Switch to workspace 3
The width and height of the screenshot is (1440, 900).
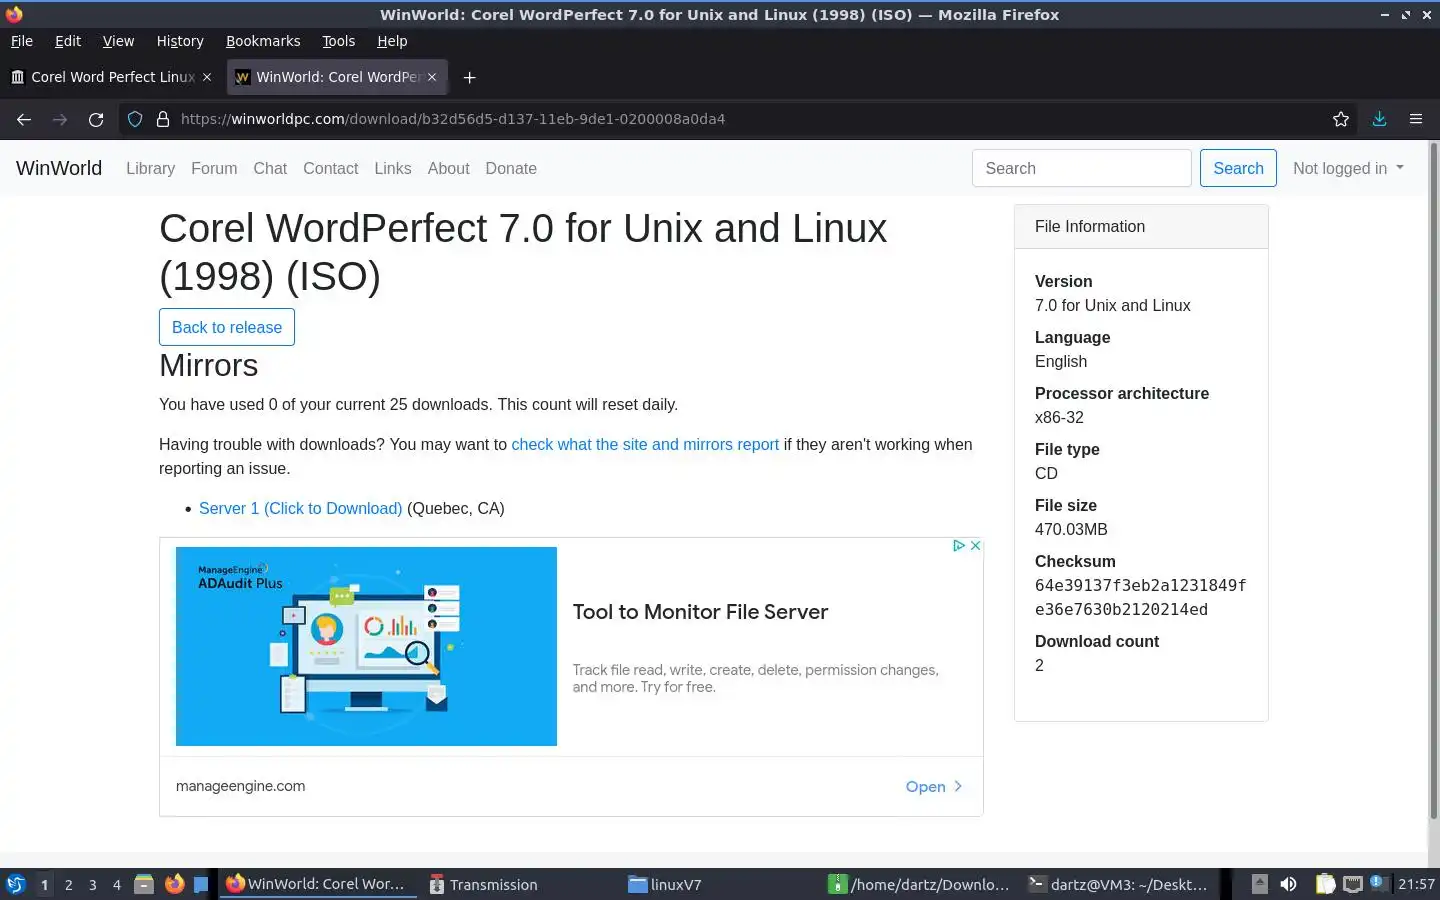(x=93, y=885)
